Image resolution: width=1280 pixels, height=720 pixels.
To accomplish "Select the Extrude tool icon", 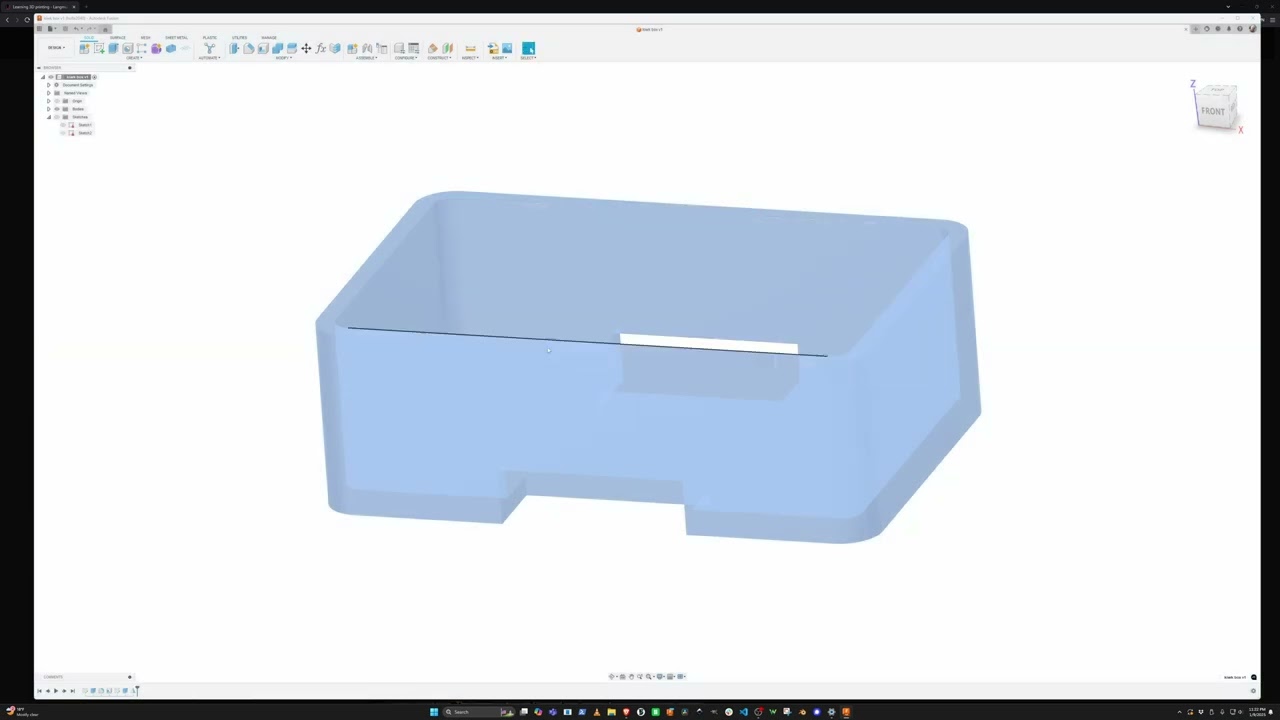I will 113,48.
